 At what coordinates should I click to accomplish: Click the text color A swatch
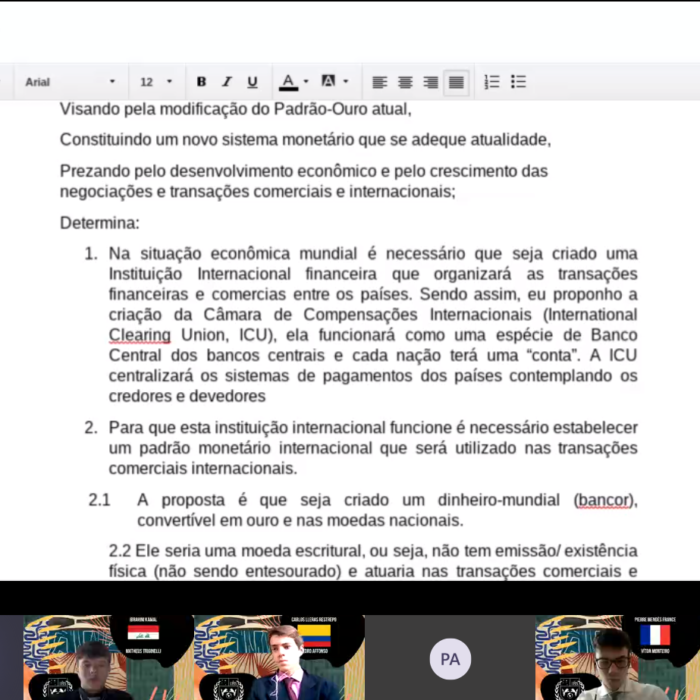pos(289,82)
